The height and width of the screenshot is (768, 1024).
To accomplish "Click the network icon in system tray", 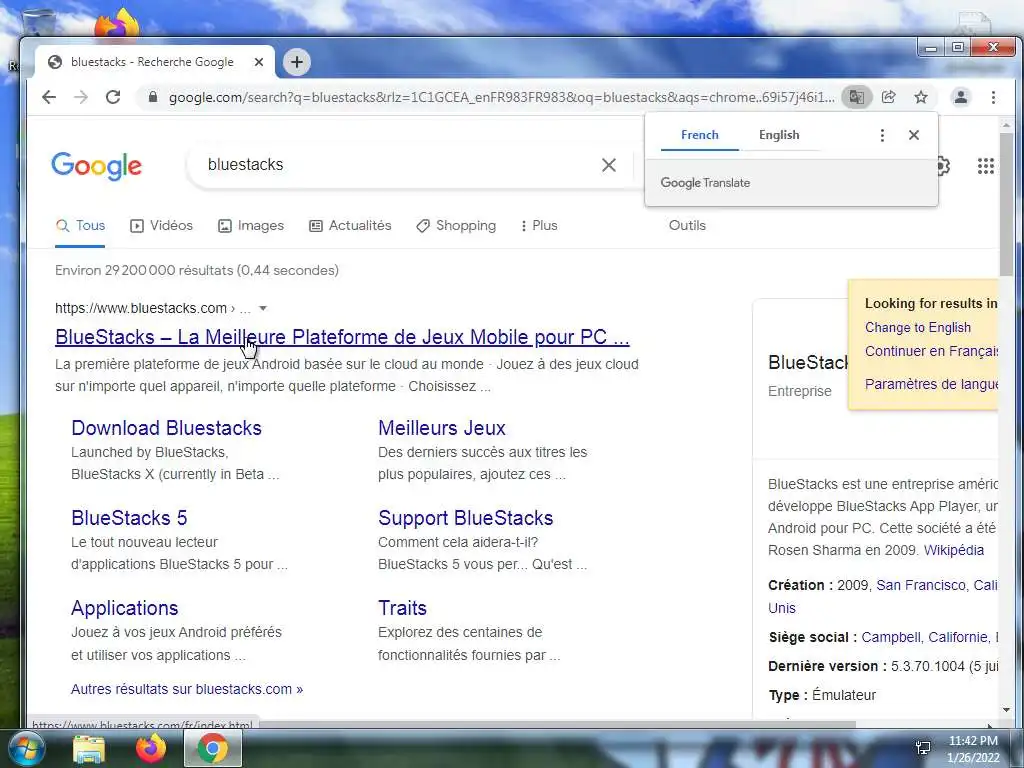I will pyautogui.click(x=923, y=748).
